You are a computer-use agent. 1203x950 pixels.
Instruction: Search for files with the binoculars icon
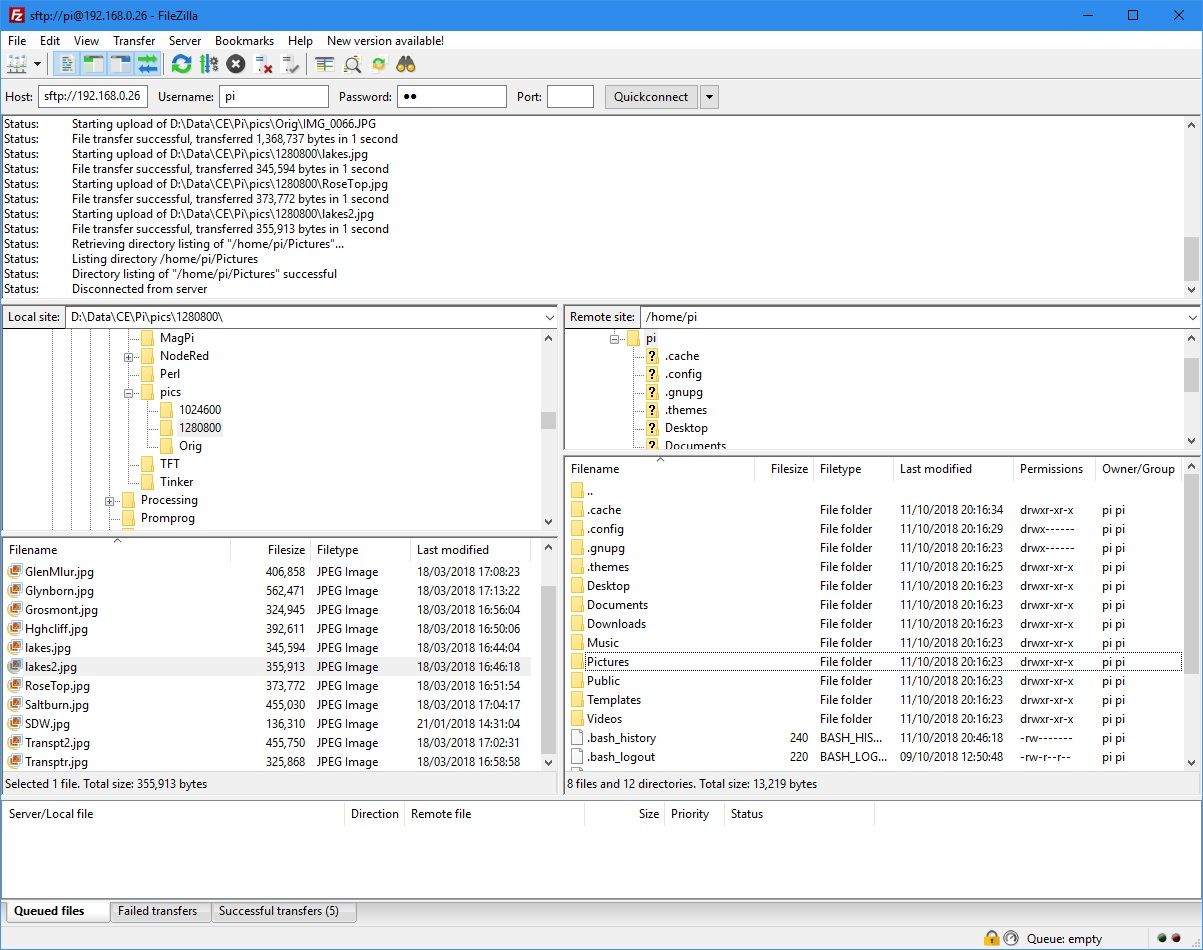point(406,64)
